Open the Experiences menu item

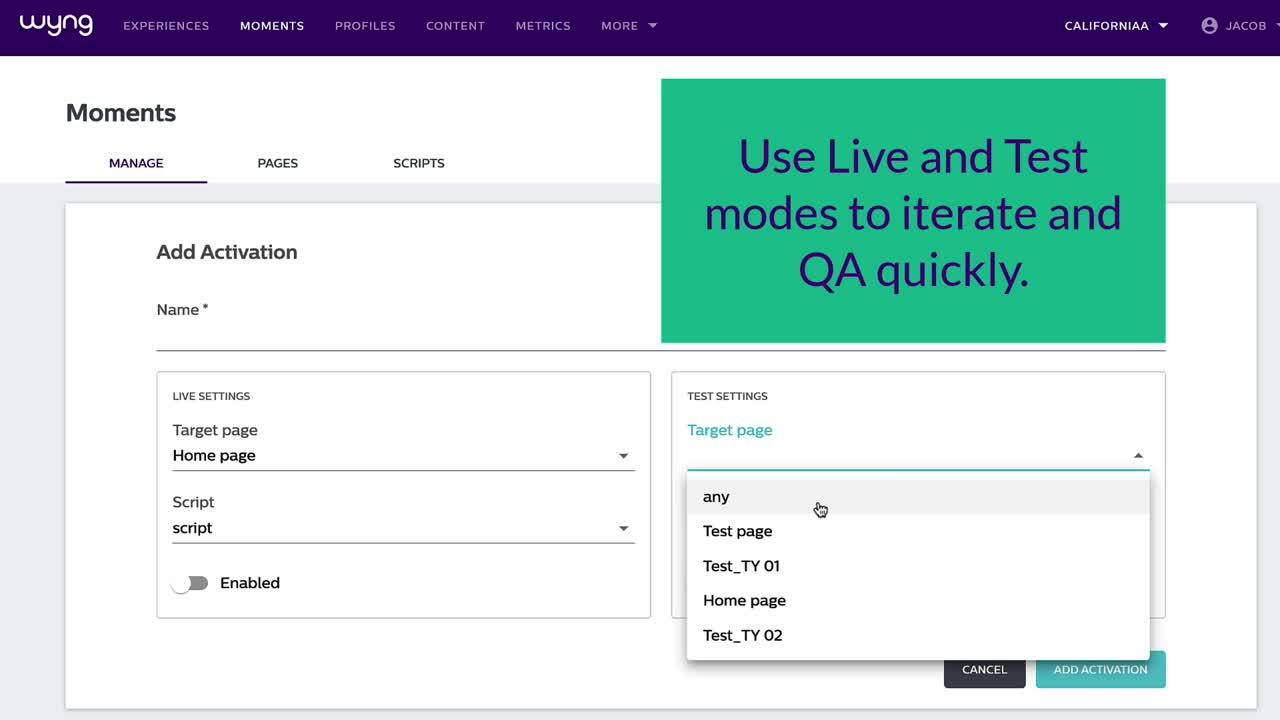tap(166, 26)
